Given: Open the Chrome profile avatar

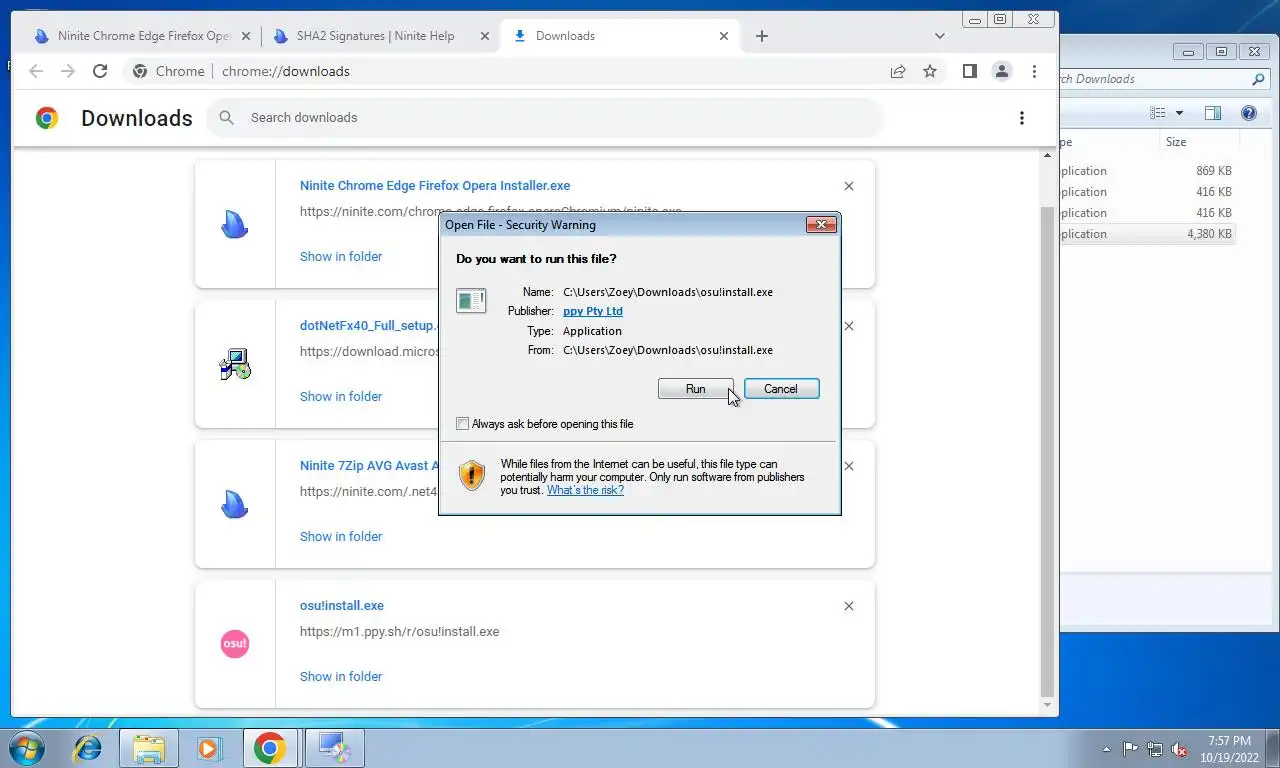Looking at the screenshot, I should [1001, 71].
